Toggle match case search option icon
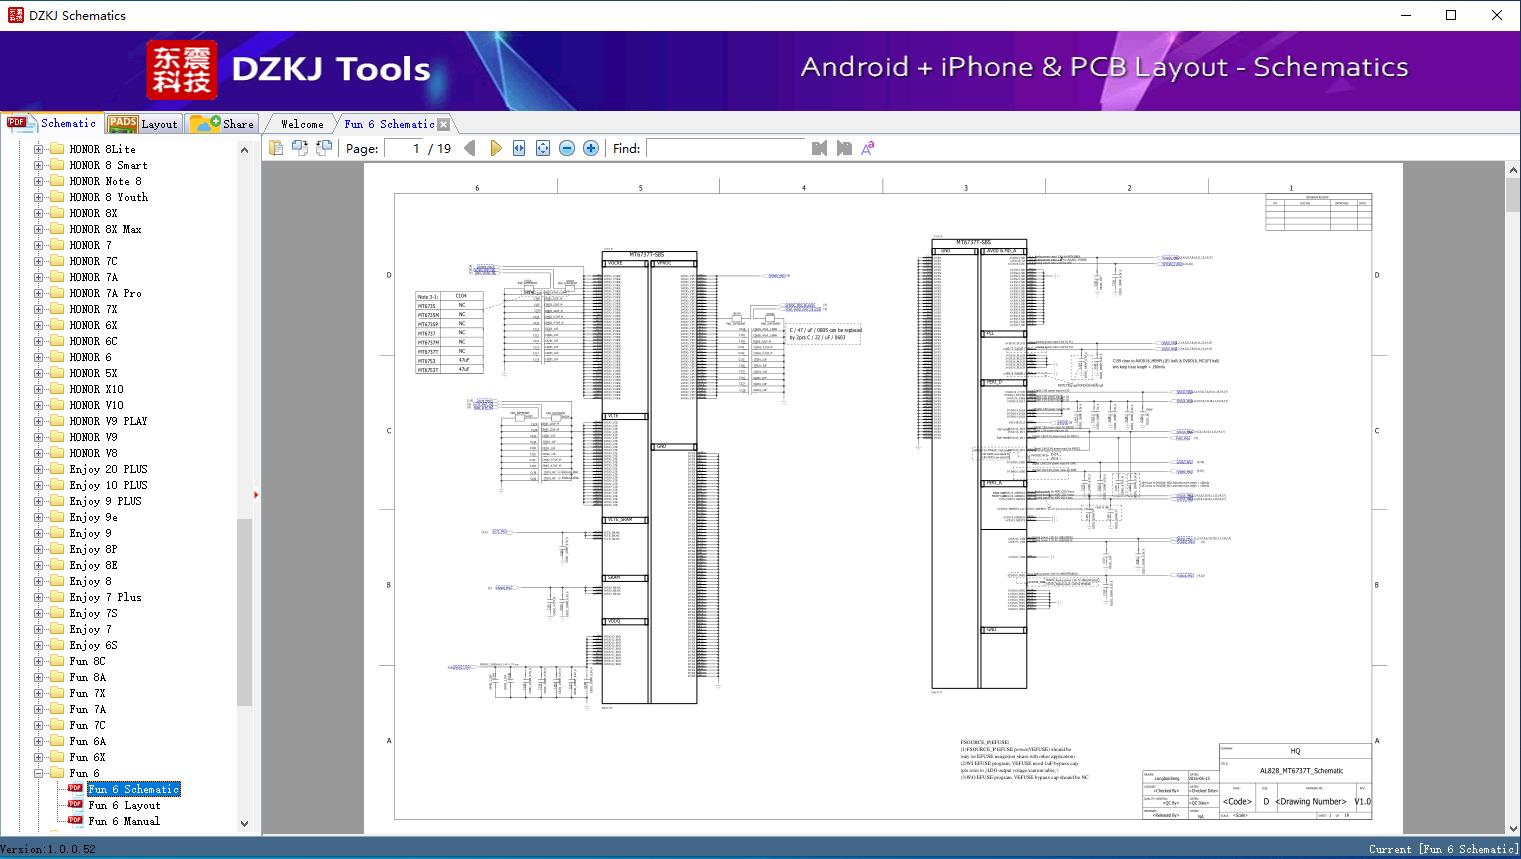1521x859 pixels. pyautogui.click(x=868, y=148)
